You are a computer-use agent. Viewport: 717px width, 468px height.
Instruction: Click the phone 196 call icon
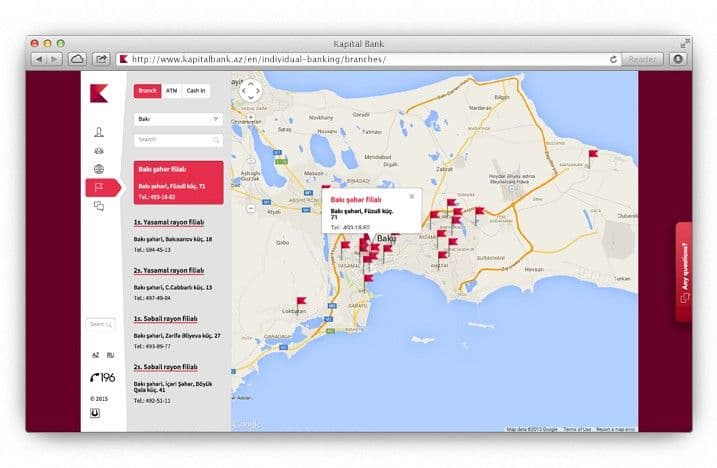[102, 377]
